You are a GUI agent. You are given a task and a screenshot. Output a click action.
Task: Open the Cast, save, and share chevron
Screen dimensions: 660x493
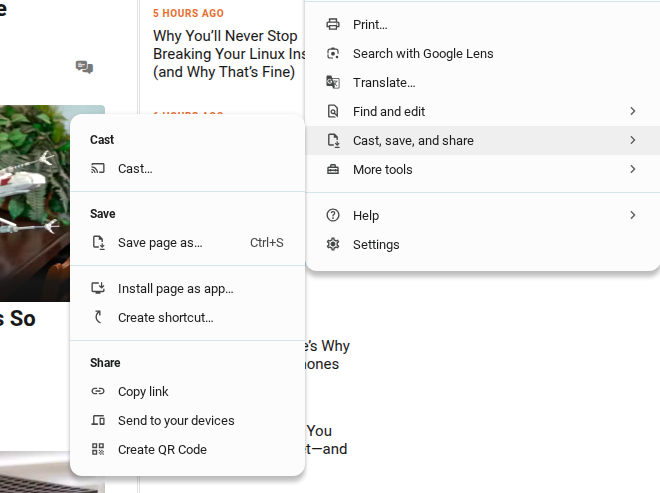[x=633, y=140]
